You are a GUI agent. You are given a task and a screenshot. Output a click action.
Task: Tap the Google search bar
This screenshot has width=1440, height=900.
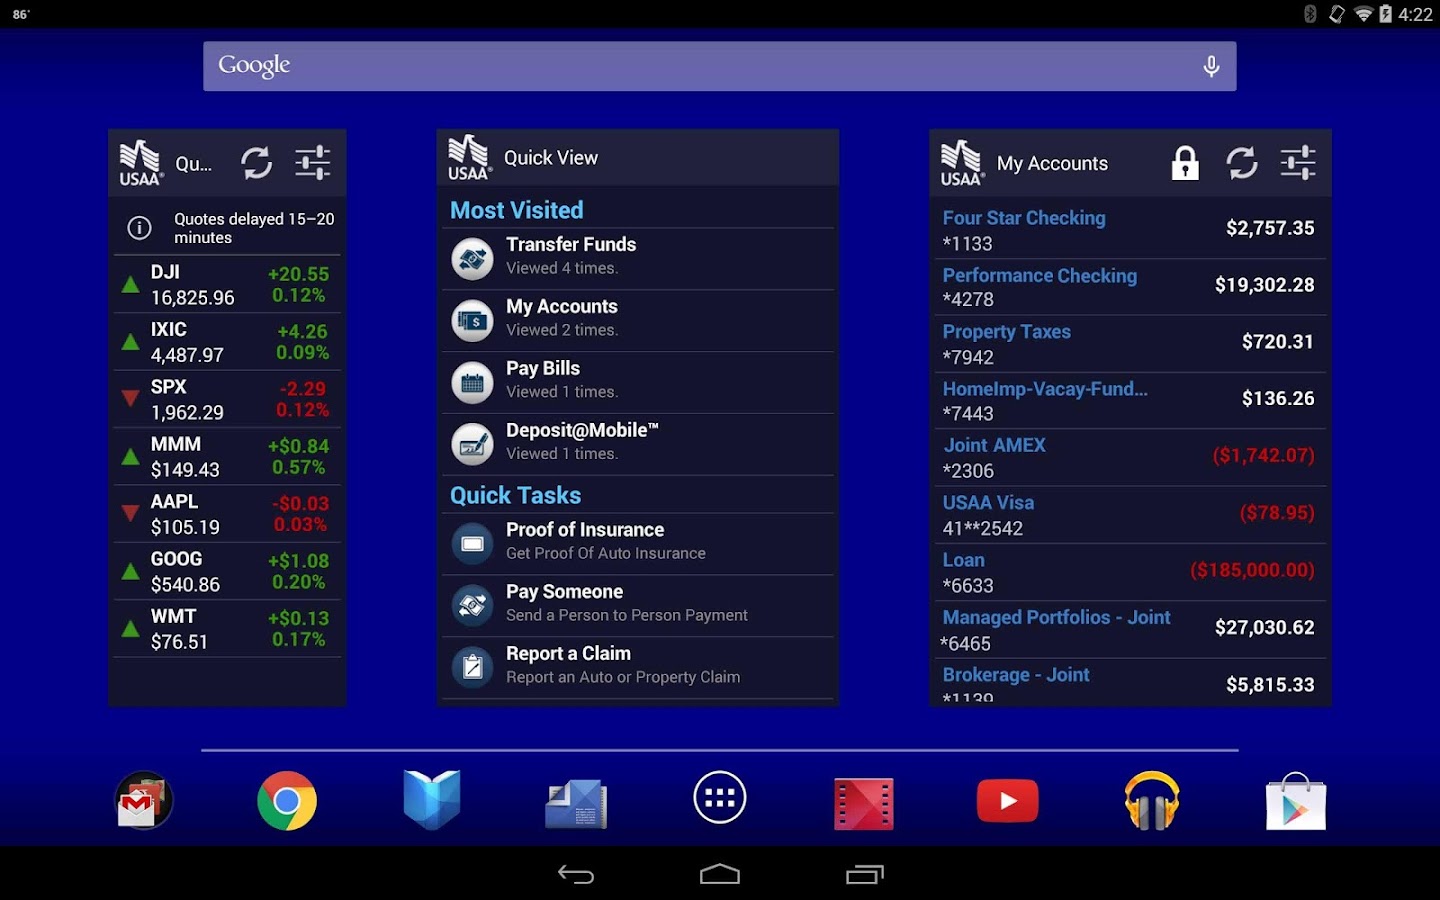point(720,66)
